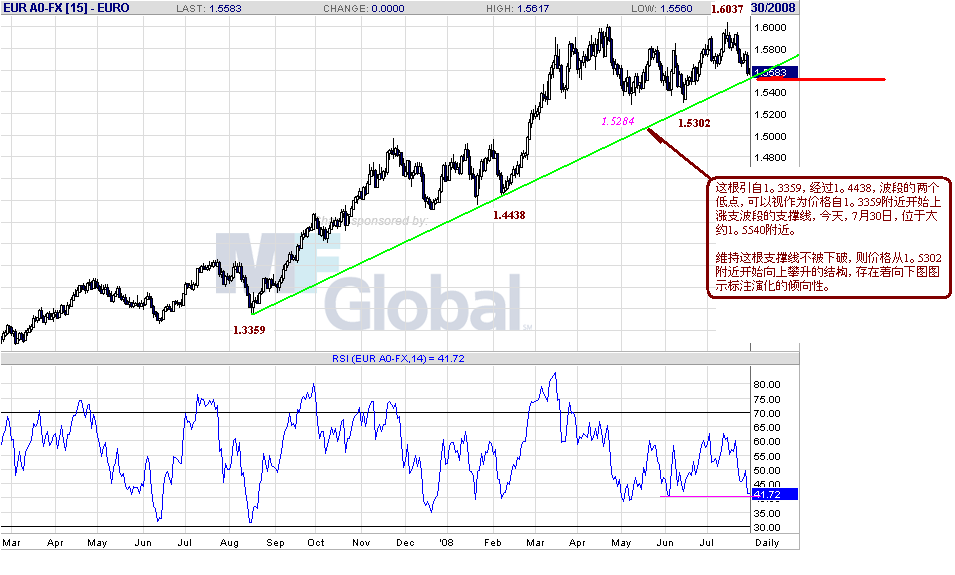The width and height of the screenshot is (955, 575).
Task: Click the magenta 1.5284 low label
Action: tap(618, 121)
